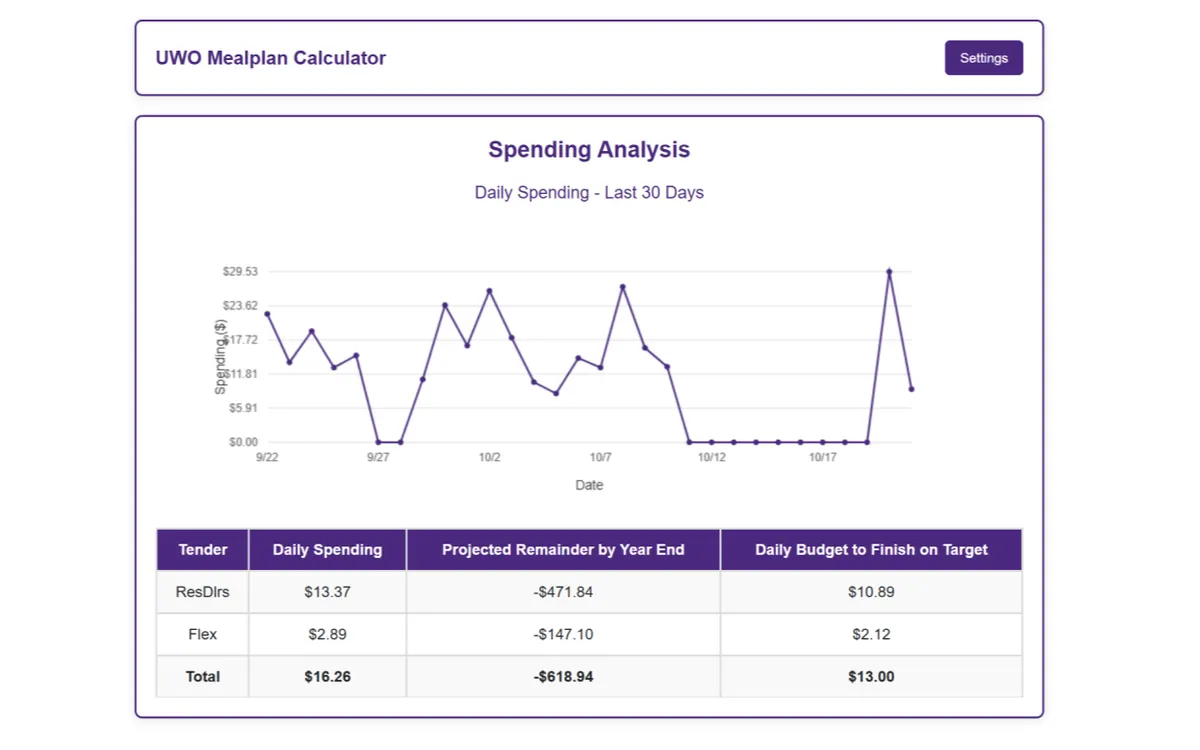This screenshot has height=750, width=1200.
Task: Click the 10/17 x-axis label
Action: point(822,457)
